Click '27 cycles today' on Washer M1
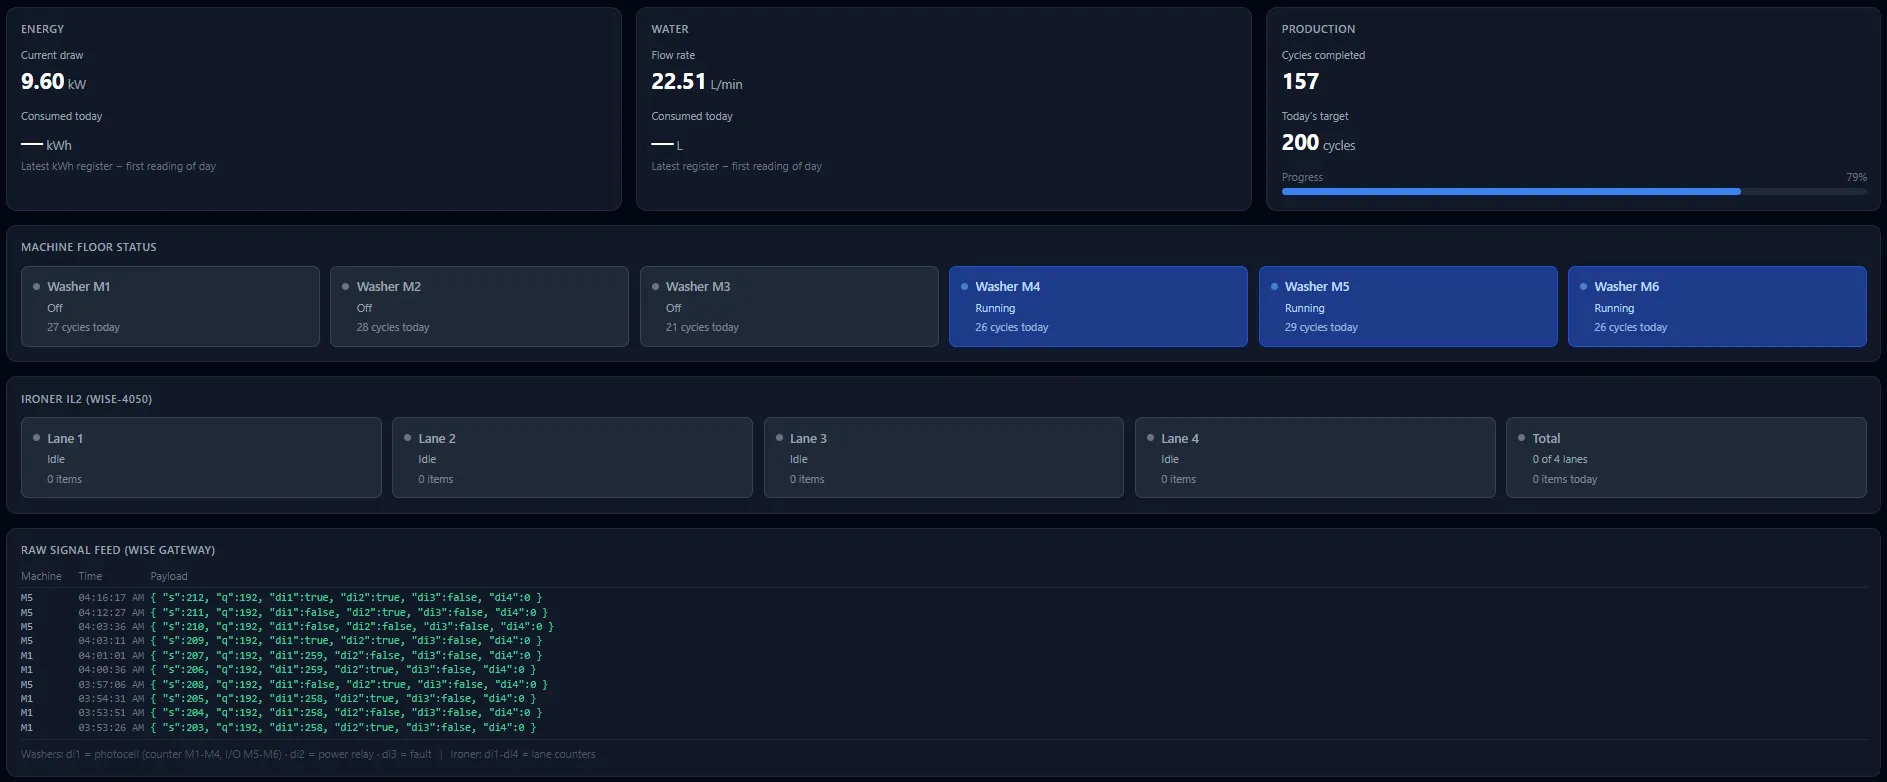Screen dimensions: 1887x782 click(x=83, y=328)
